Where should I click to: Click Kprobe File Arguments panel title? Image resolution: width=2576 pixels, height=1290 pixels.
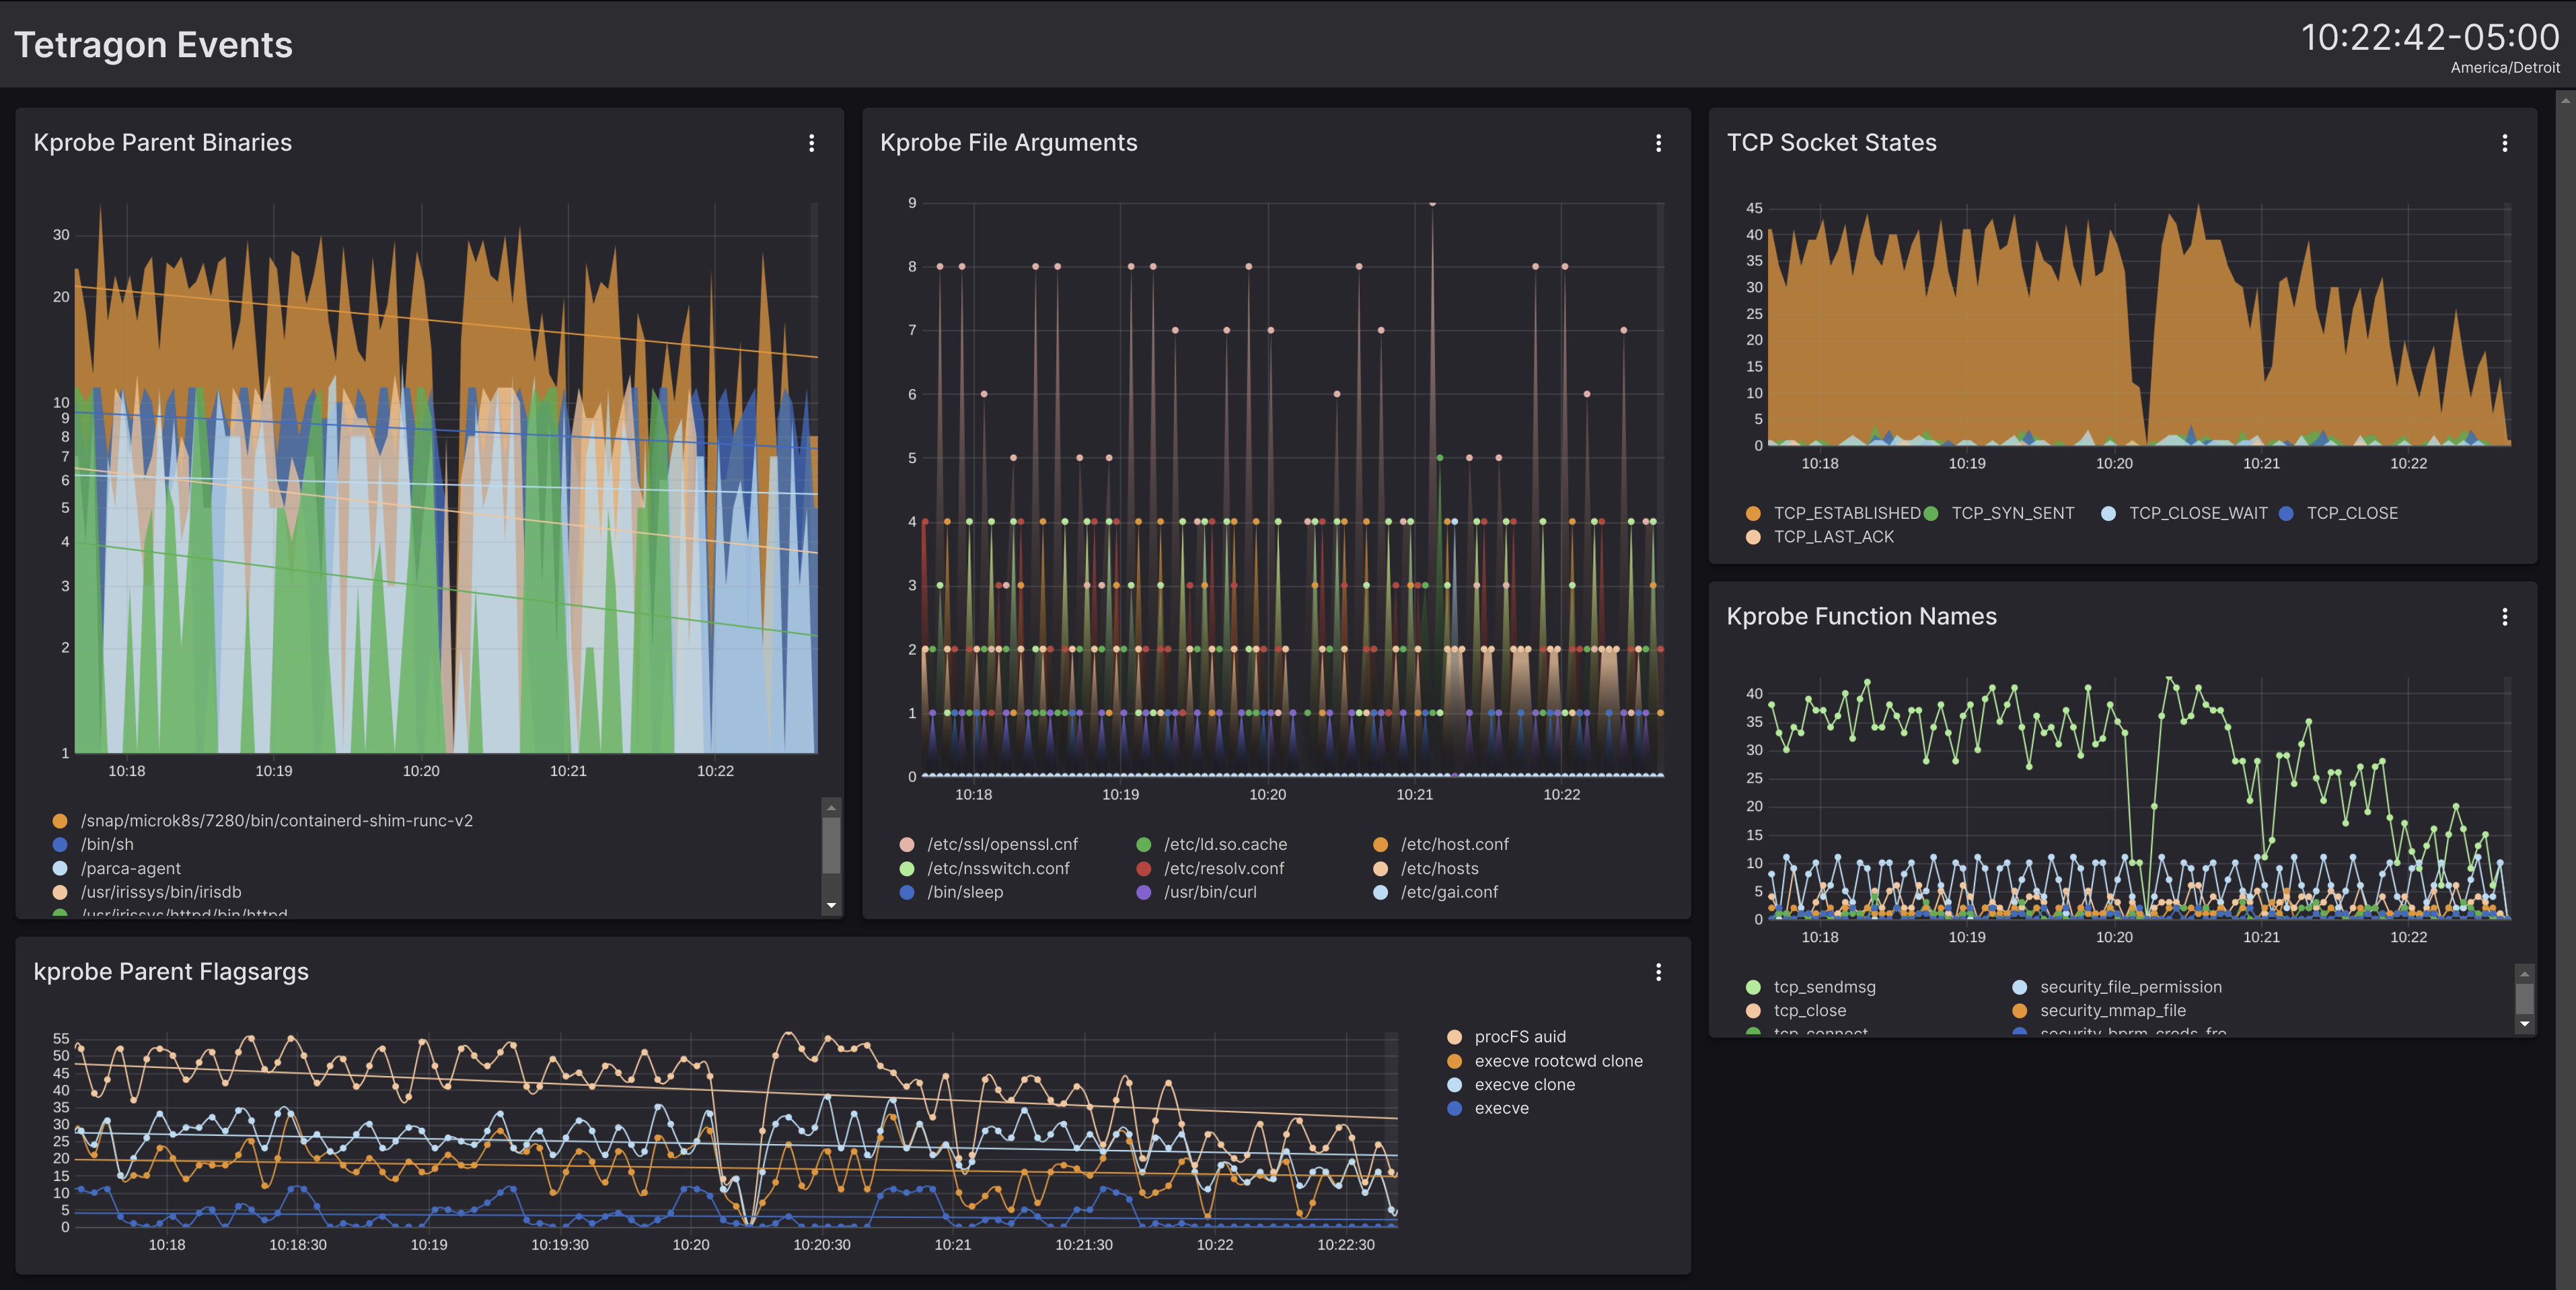pyautogui.click(x=1008, y=143)
